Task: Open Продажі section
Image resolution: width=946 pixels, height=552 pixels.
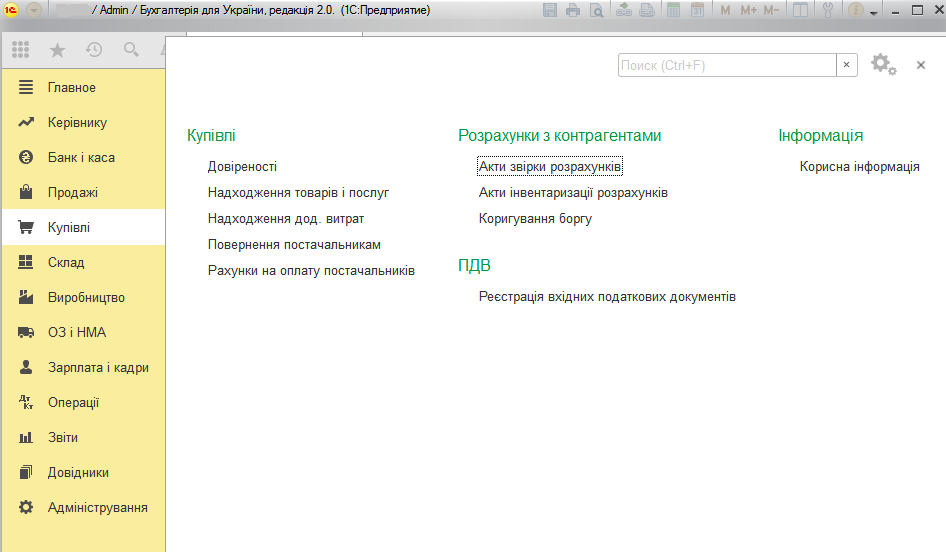Action: (x=84, y=192)
